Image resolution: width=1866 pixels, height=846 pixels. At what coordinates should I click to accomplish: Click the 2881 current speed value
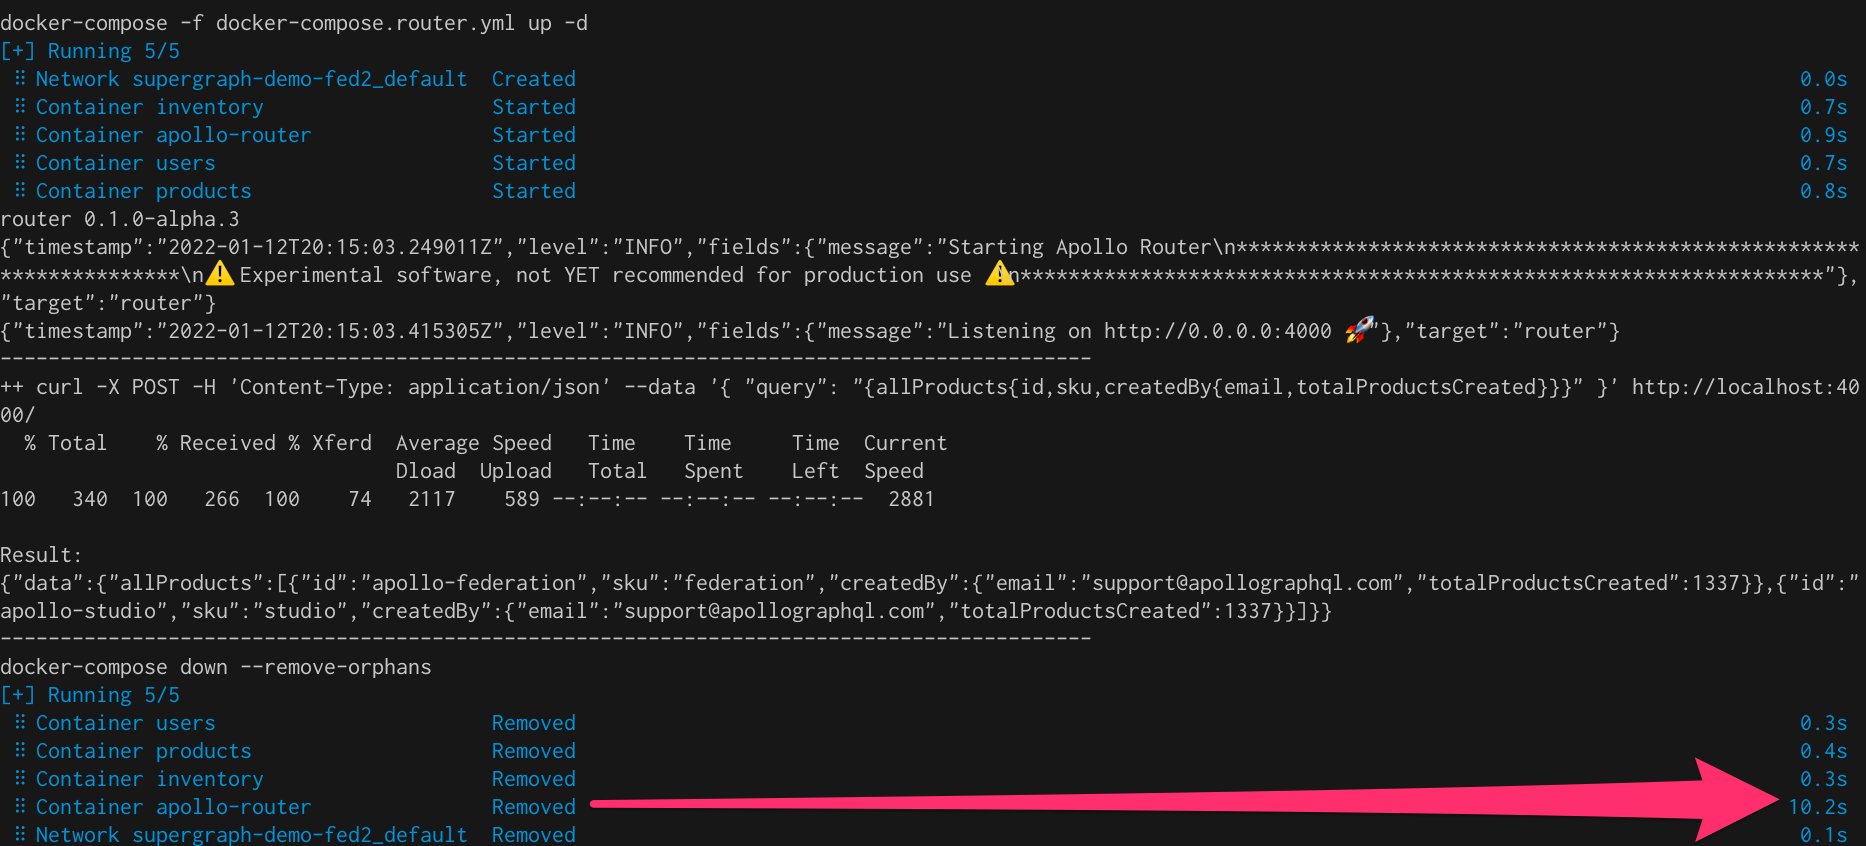911,499
